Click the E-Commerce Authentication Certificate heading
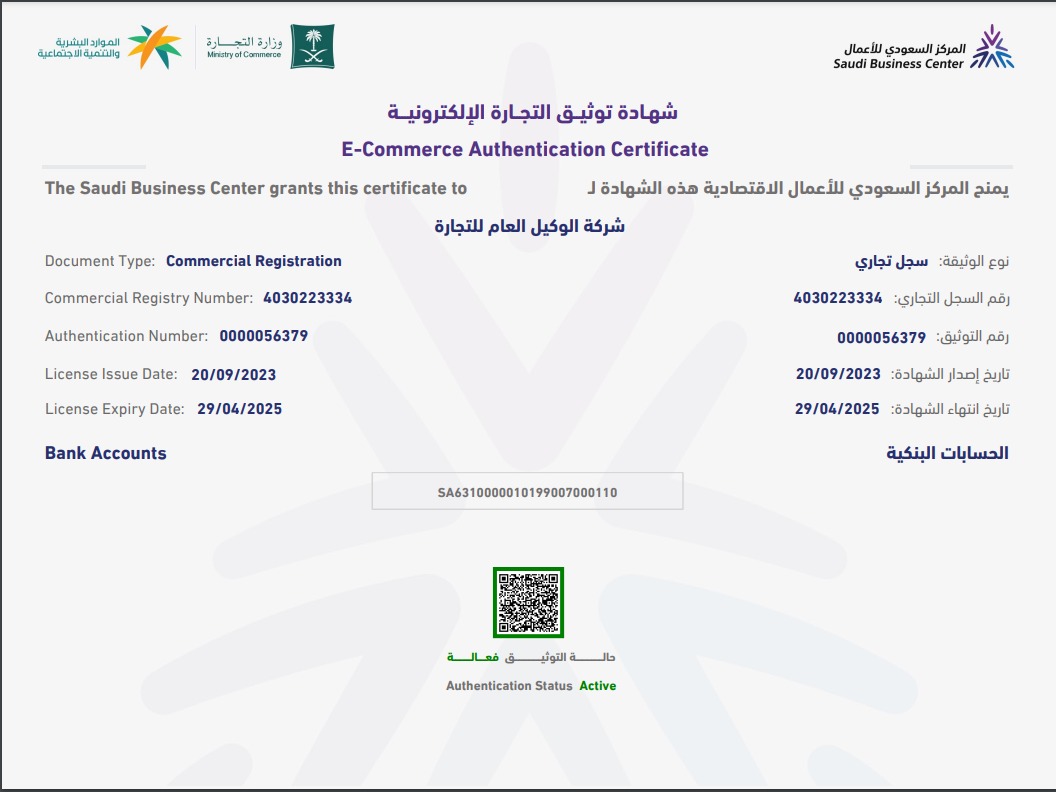 tap(525, 150)
